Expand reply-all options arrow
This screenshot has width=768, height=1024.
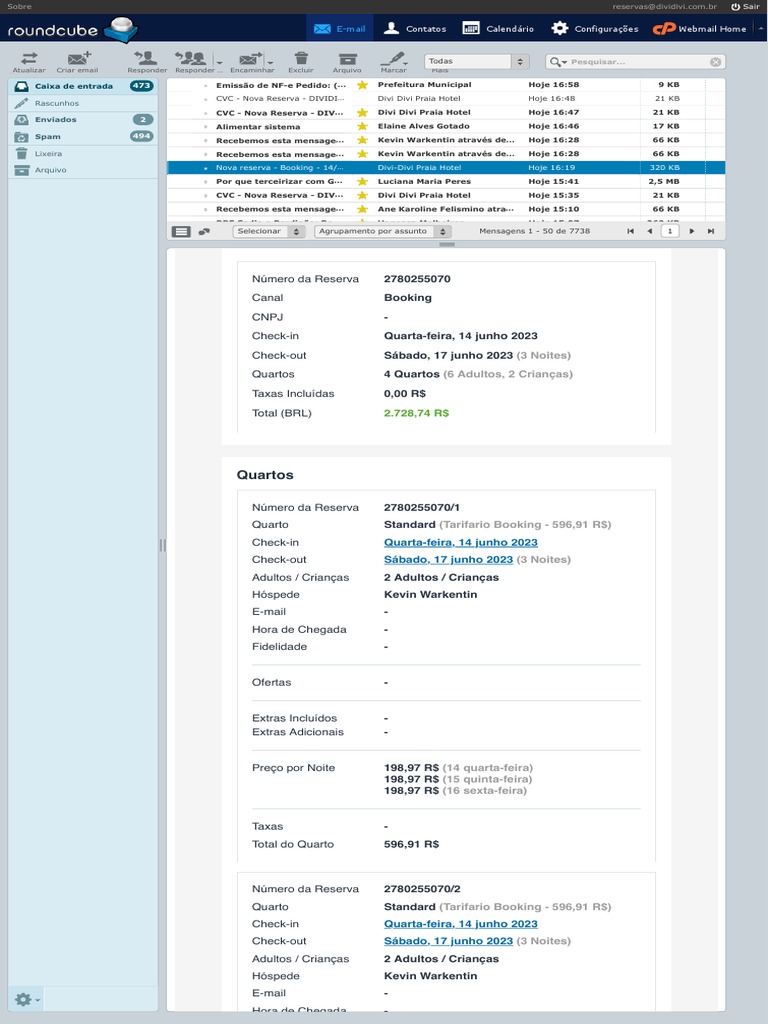click(x=219, y=62)
